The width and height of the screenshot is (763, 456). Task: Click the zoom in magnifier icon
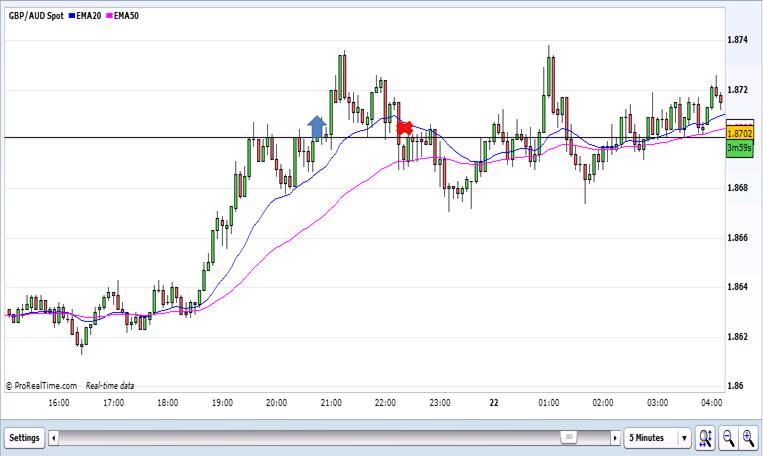click(x=748, y=438)
